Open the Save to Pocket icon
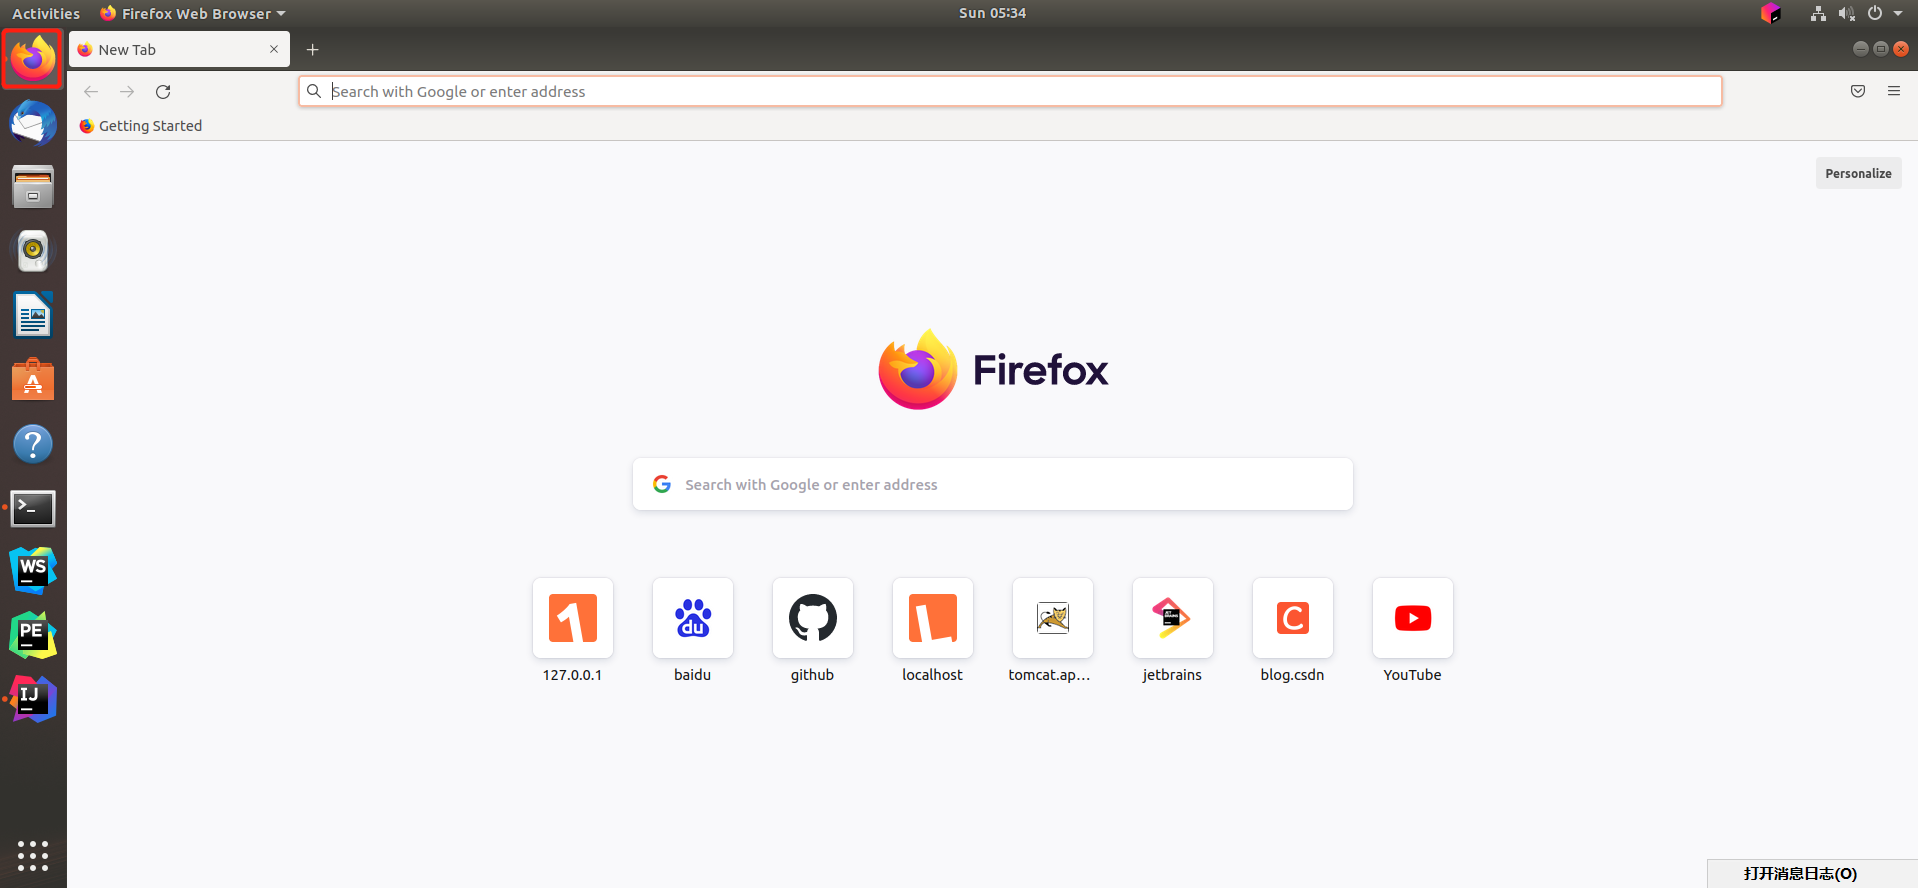The height and width of the screenshot is (888, 1918). [1857, 92]
